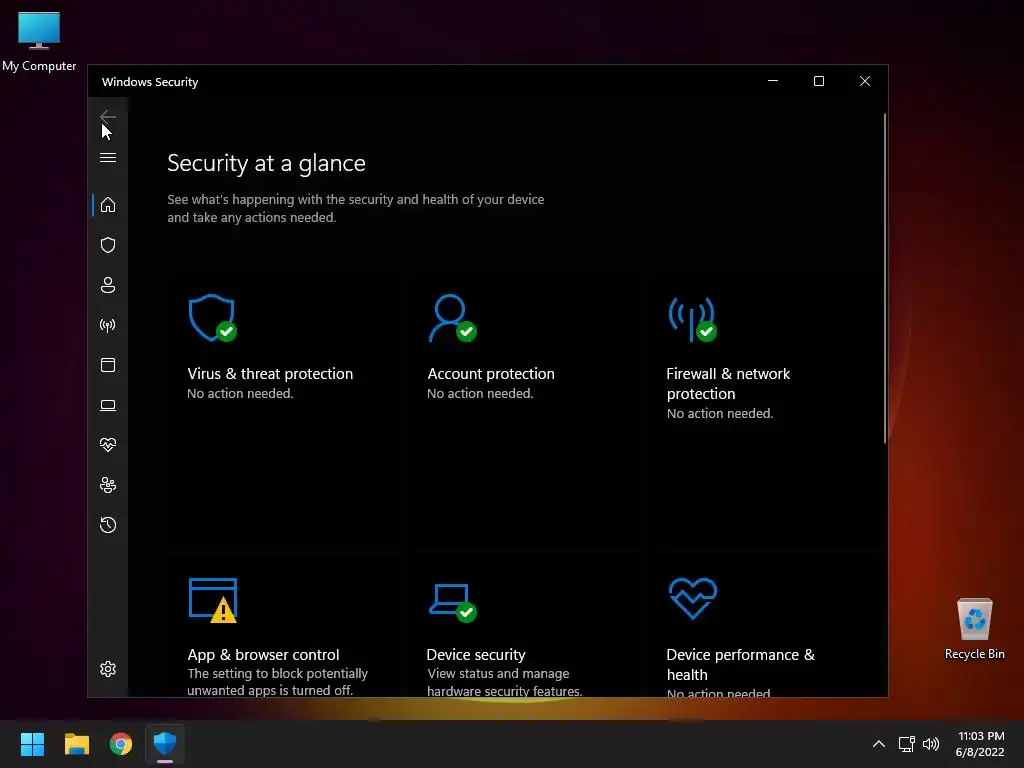Screen dimensions: 1024x768
Task: Click 'No action needed.' under Account protection
Action: point(480,394)
